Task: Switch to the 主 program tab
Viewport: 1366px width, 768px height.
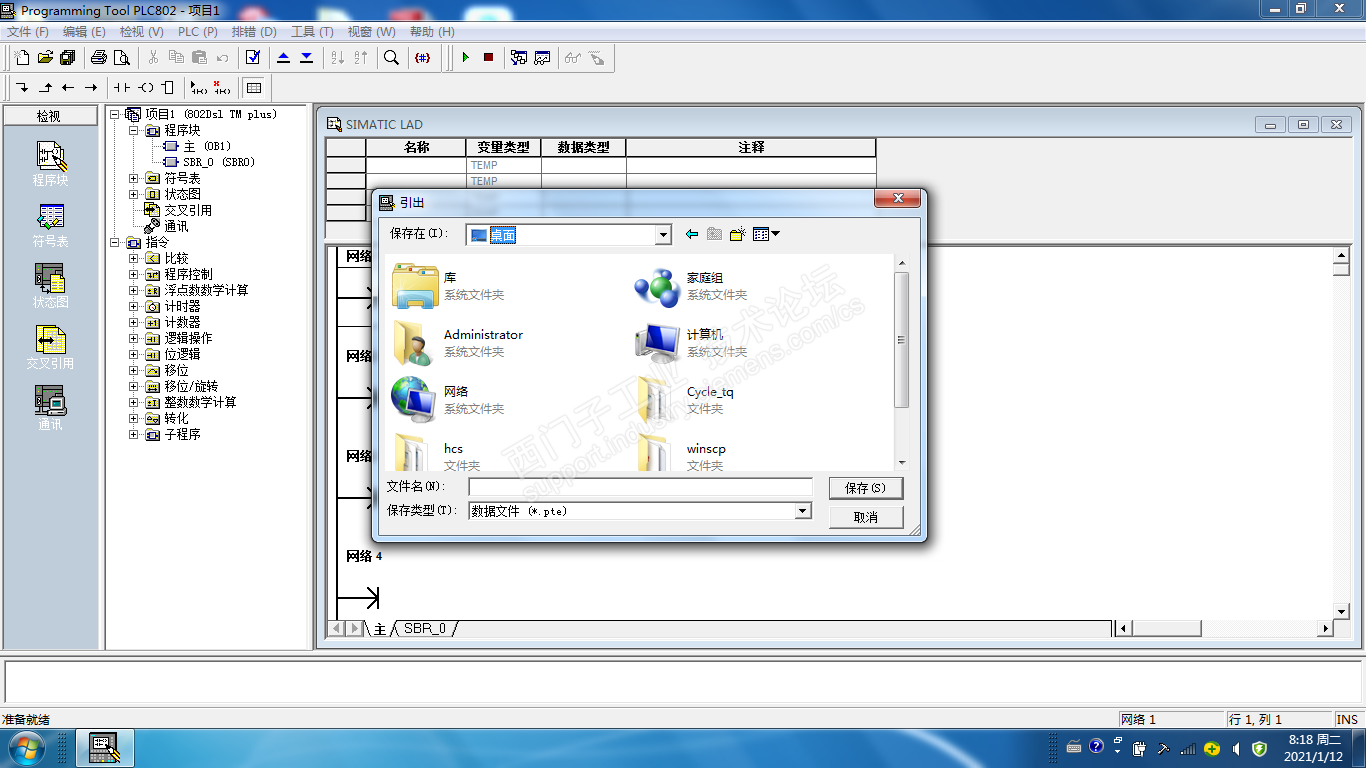Action: click(380, 629)
